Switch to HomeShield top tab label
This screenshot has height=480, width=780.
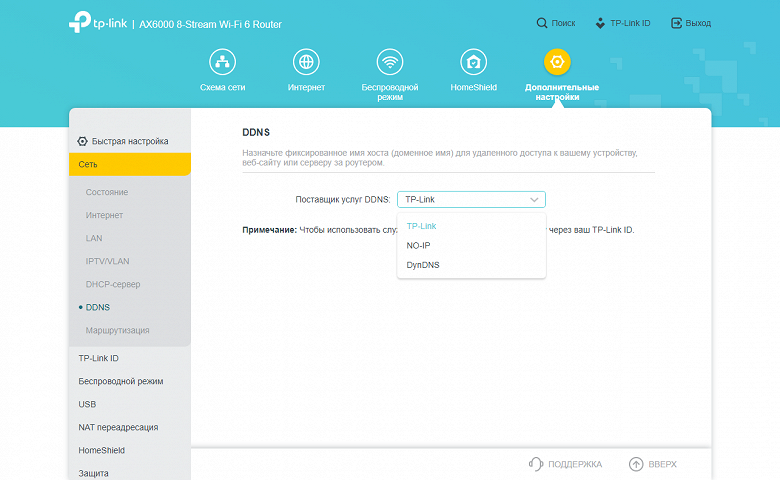[474, 87]
